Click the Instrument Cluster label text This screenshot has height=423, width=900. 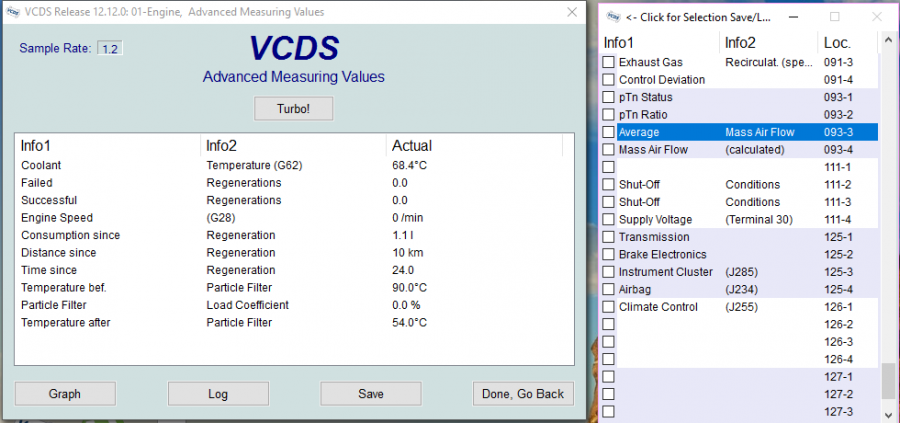[x=666, y=272]
